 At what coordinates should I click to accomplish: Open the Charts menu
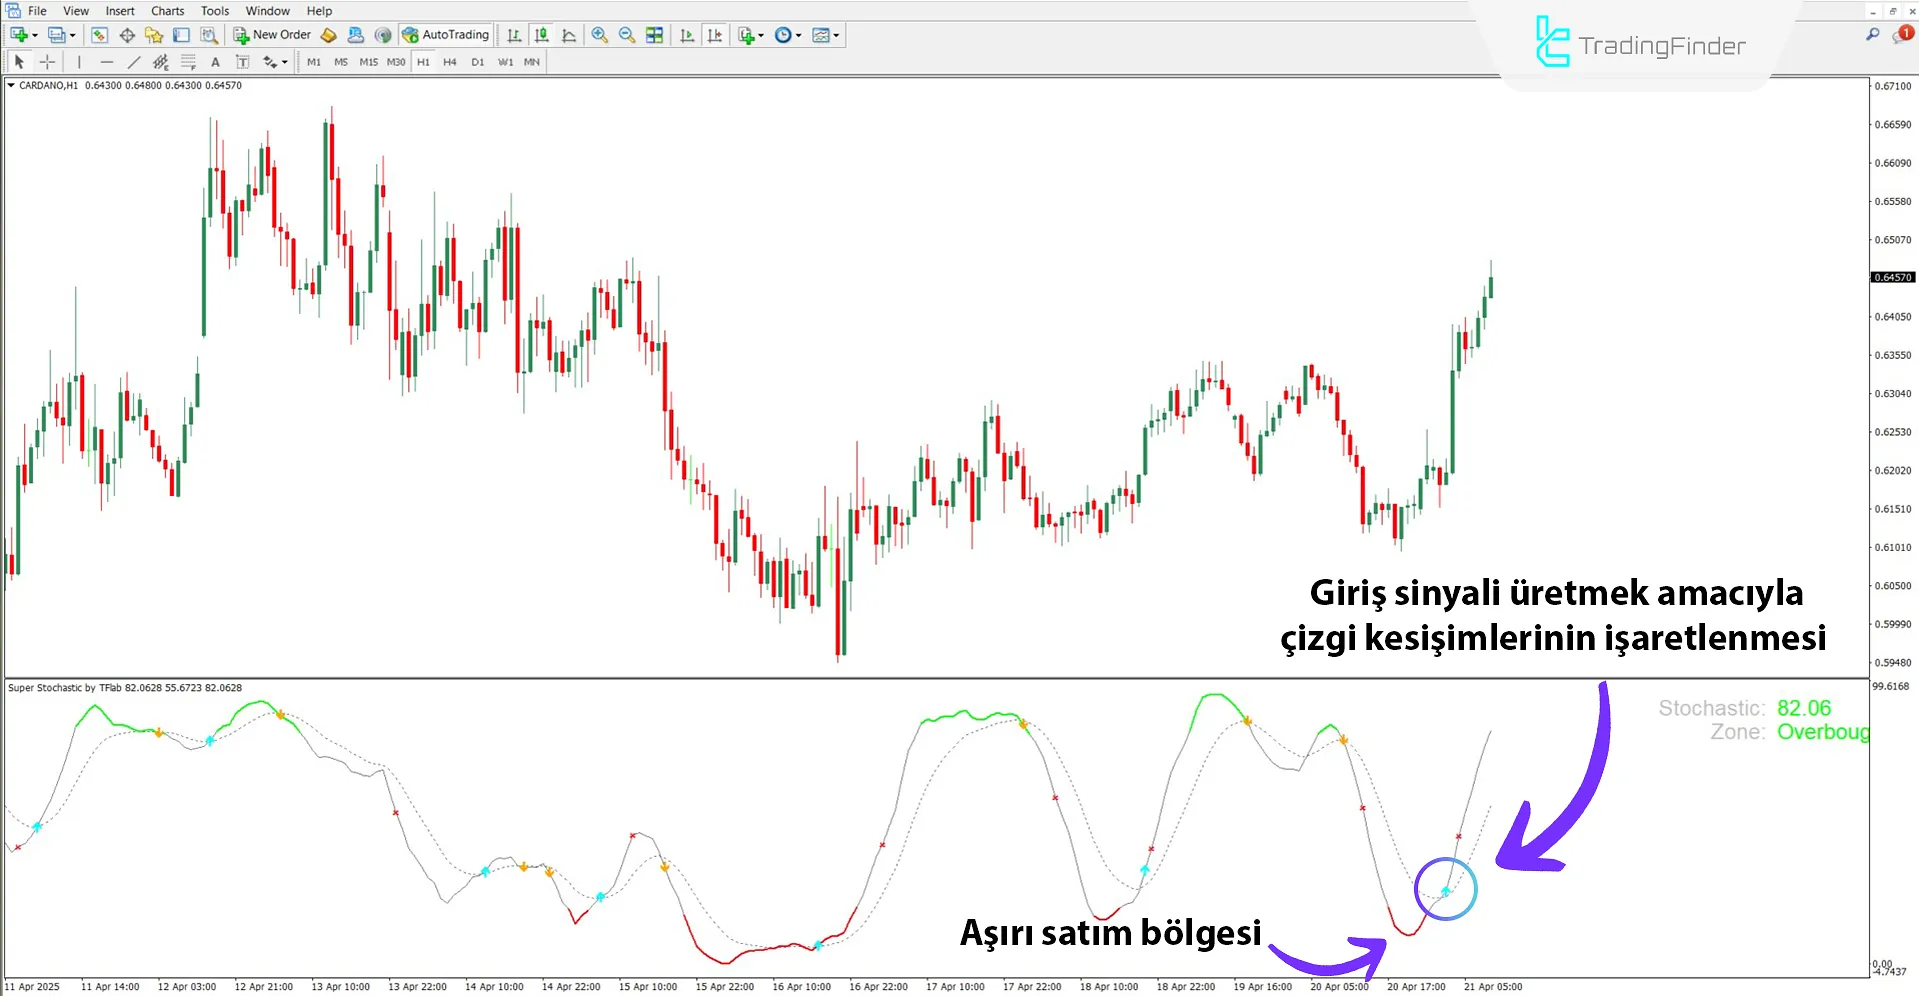[166, 11]
